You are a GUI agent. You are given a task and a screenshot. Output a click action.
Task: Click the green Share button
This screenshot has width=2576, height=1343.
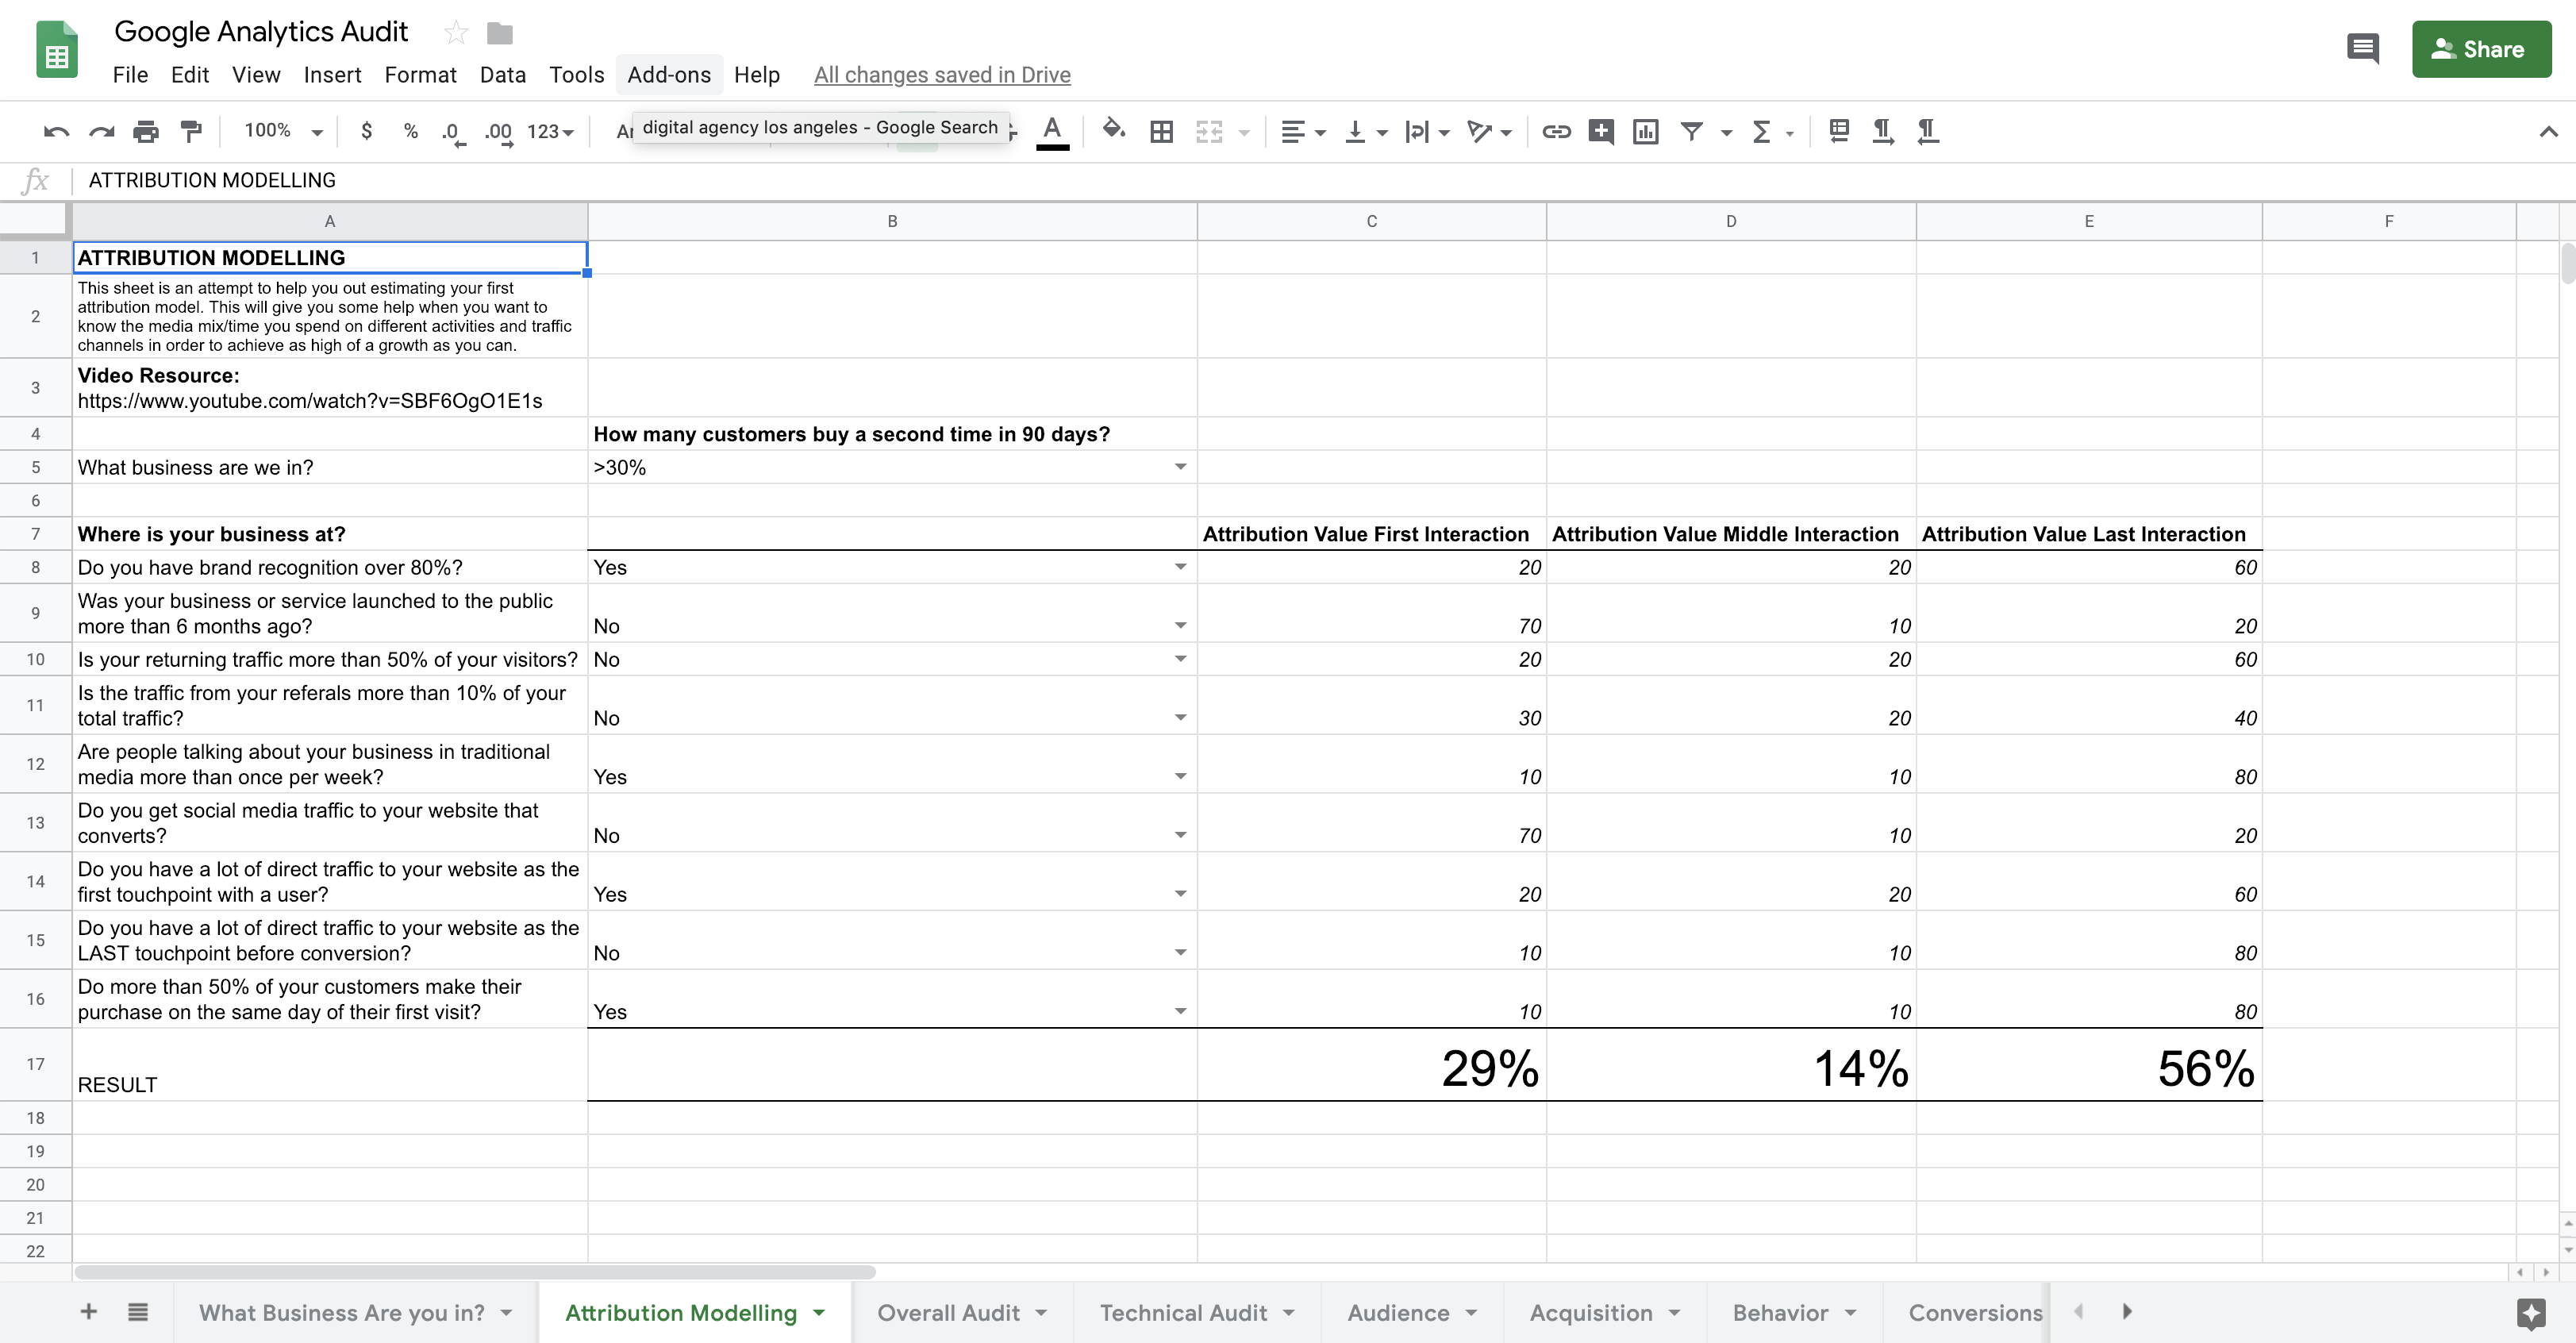[x=2481, y=49]
